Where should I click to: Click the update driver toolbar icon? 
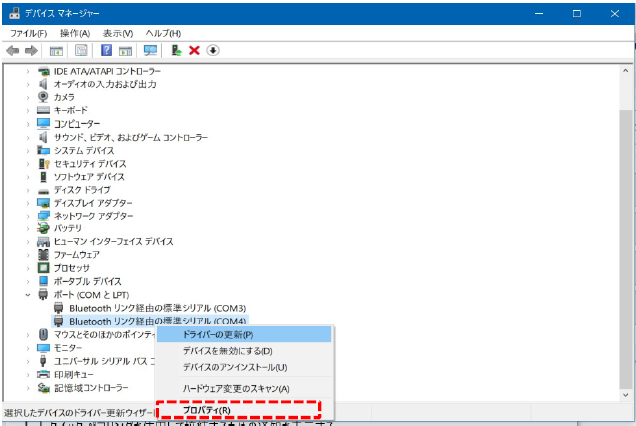(176, 50)
